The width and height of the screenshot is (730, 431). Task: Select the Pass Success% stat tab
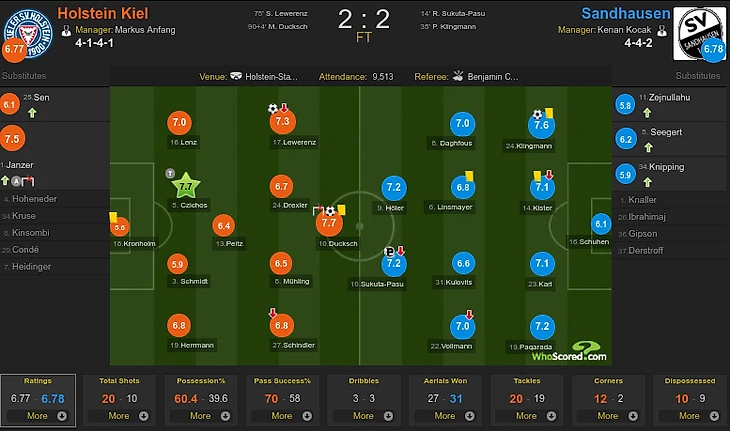[x=281, y=382]
